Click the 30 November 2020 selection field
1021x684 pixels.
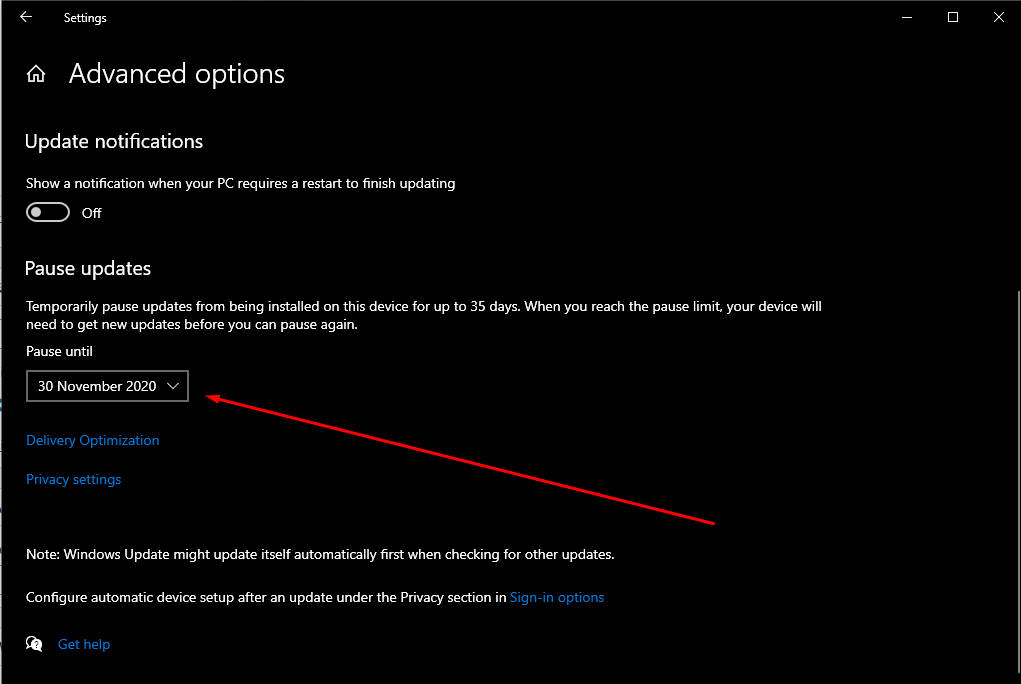click(x=95, y=386)
